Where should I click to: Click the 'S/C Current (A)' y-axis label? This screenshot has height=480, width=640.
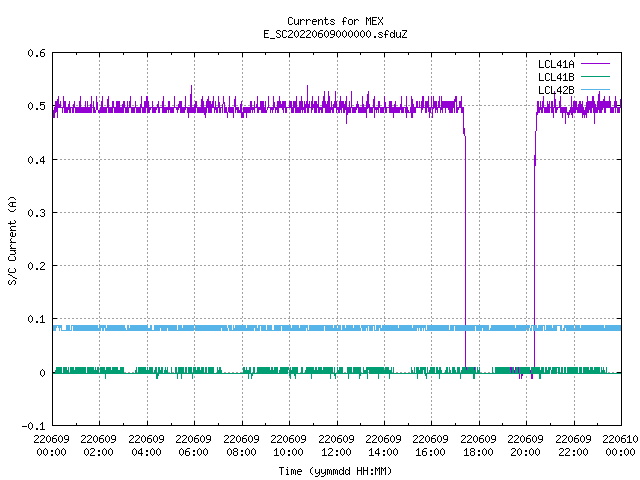(12, 241)
